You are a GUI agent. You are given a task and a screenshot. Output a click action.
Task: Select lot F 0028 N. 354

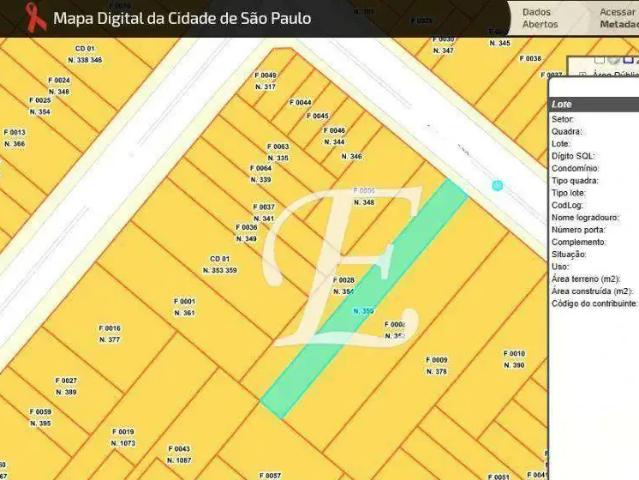point(344,286)
